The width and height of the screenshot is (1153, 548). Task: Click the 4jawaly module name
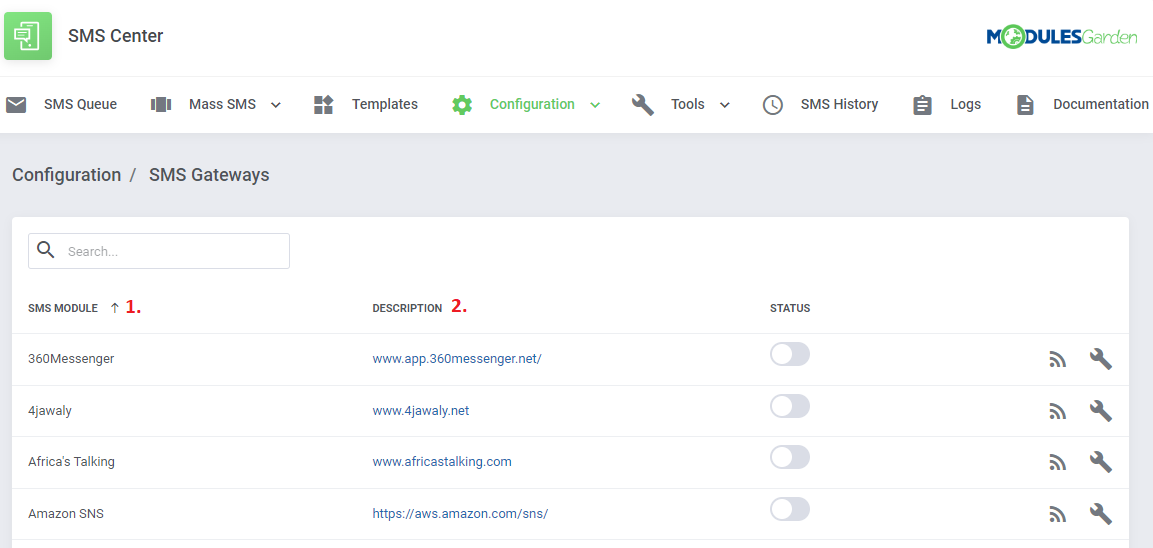click(50, 410)
